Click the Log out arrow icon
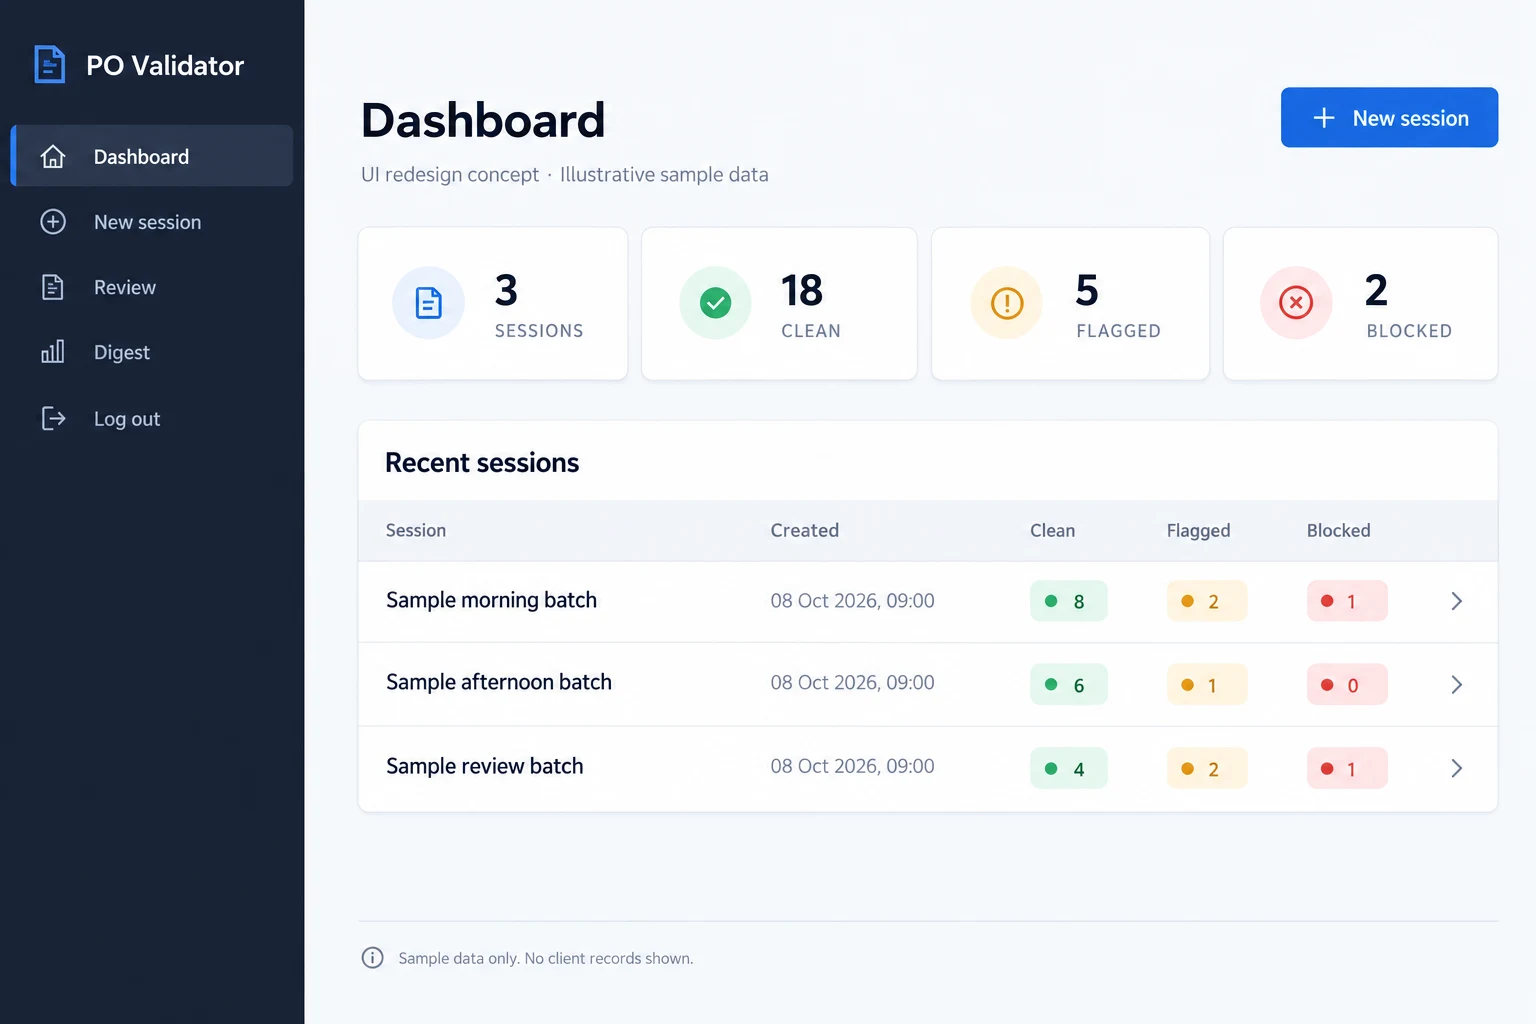The image size is (1536, 1024). [53, 418]
